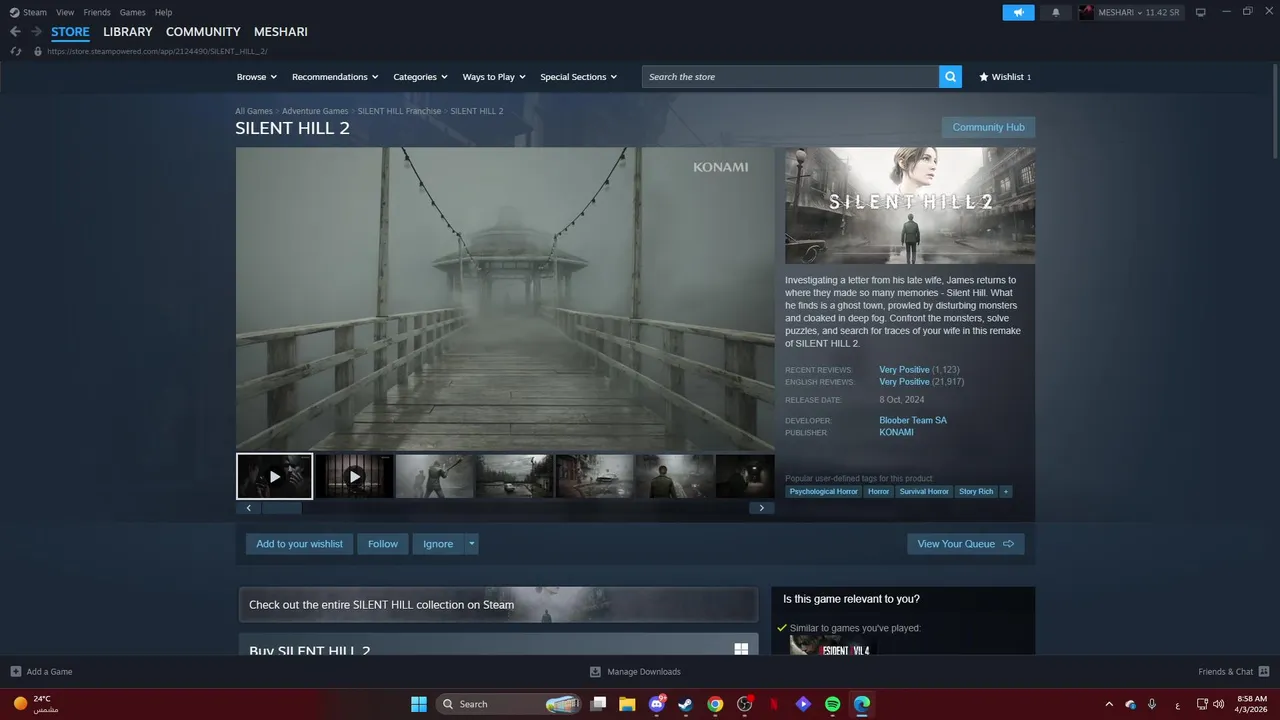Switch to Big Picture mode monitor icon
Image resolution: width=1280 pixels, height=720 pixels.
coord(1200,12)
